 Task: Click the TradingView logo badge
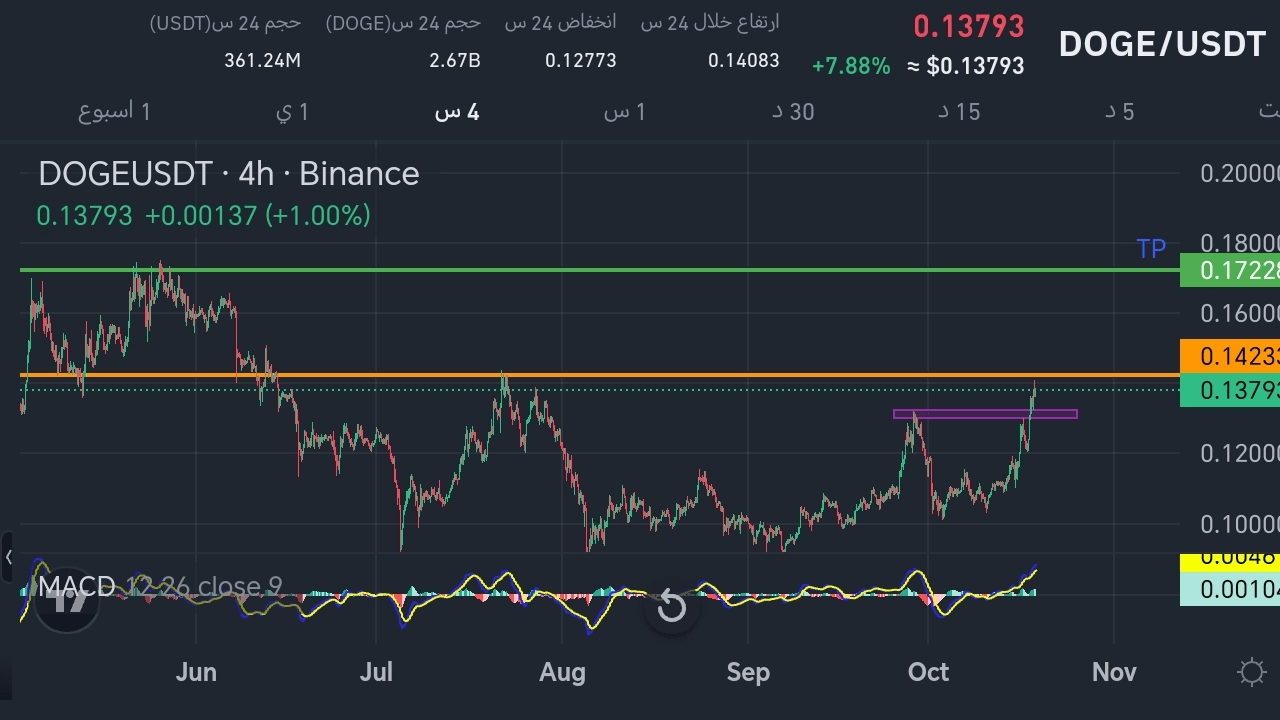pos(68,600)
